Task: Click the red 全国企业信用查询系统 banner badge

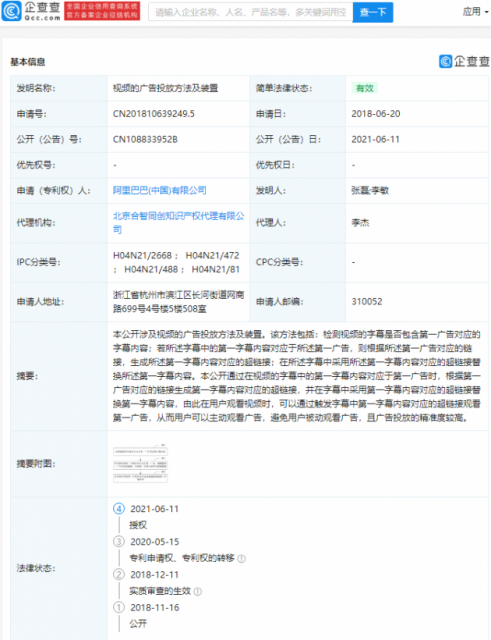Action: [x=102, y=11]
